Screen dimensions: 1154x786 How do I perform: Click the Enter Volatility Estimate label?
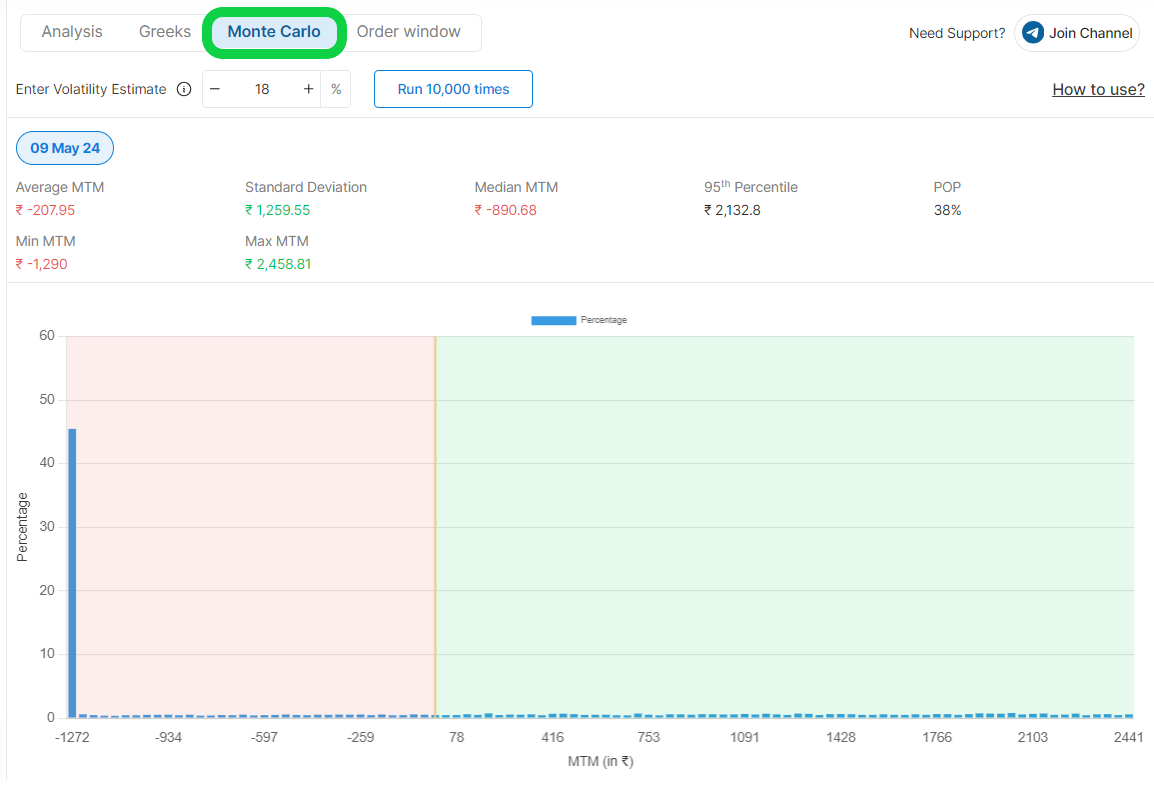(91, 89)
